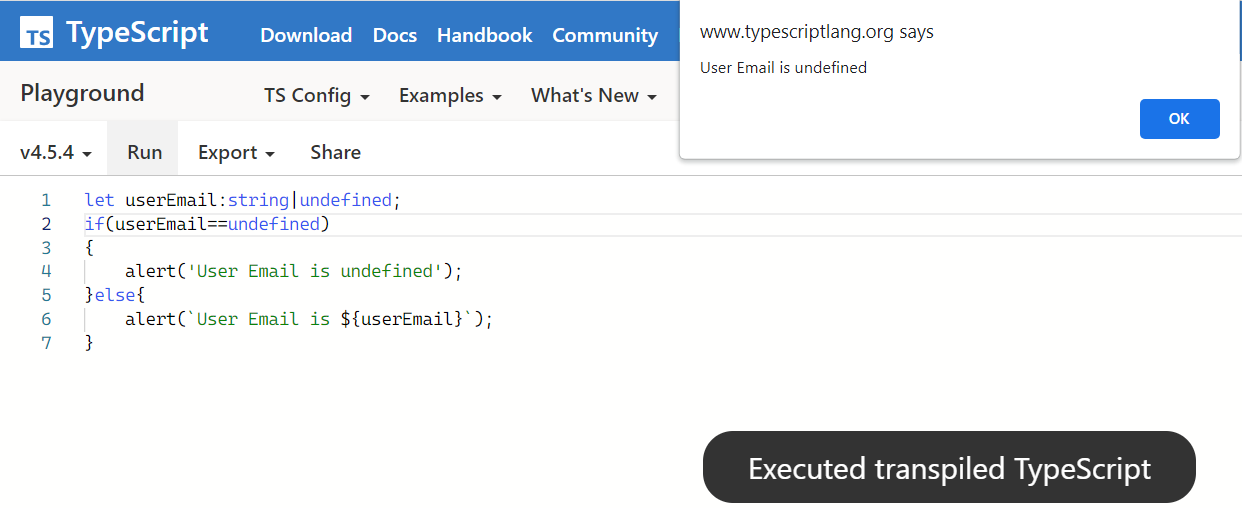This screenshot has height=508, width=1242.
Task: Place cursor in the if(userEmail==undefined) line
Action: 207,224
